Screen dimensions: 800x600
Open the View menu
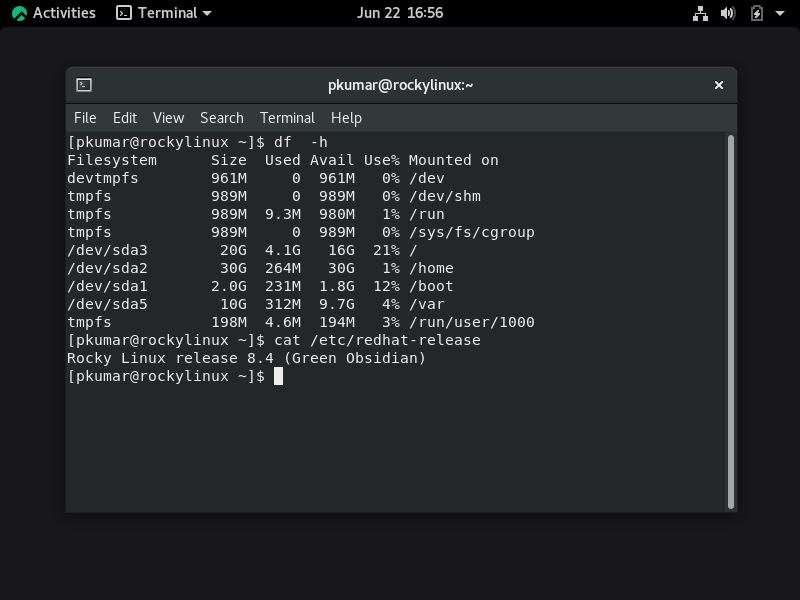tap(167, 118)
